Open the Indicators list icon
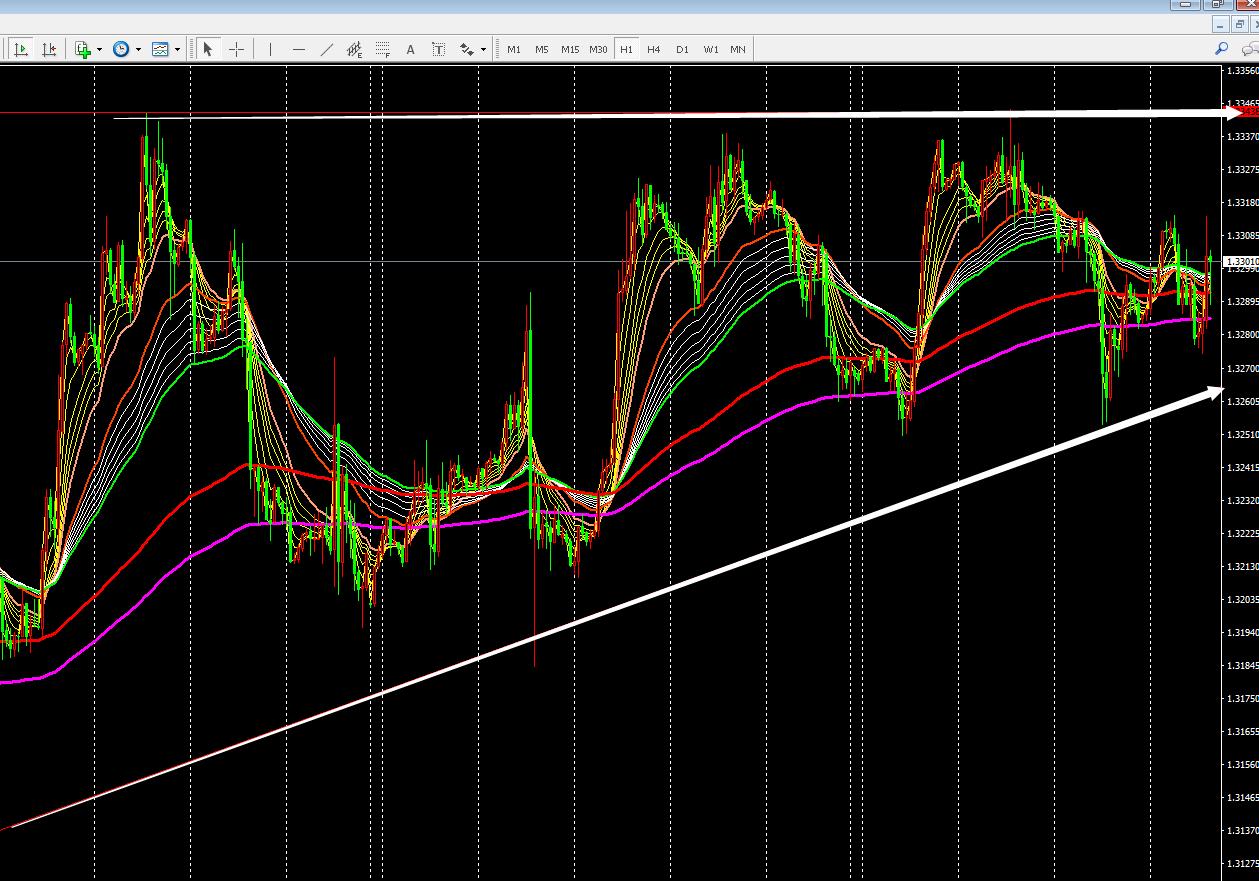Image resolution: width=1259 pixels, height=881 pixels. [x=83, y=49]
